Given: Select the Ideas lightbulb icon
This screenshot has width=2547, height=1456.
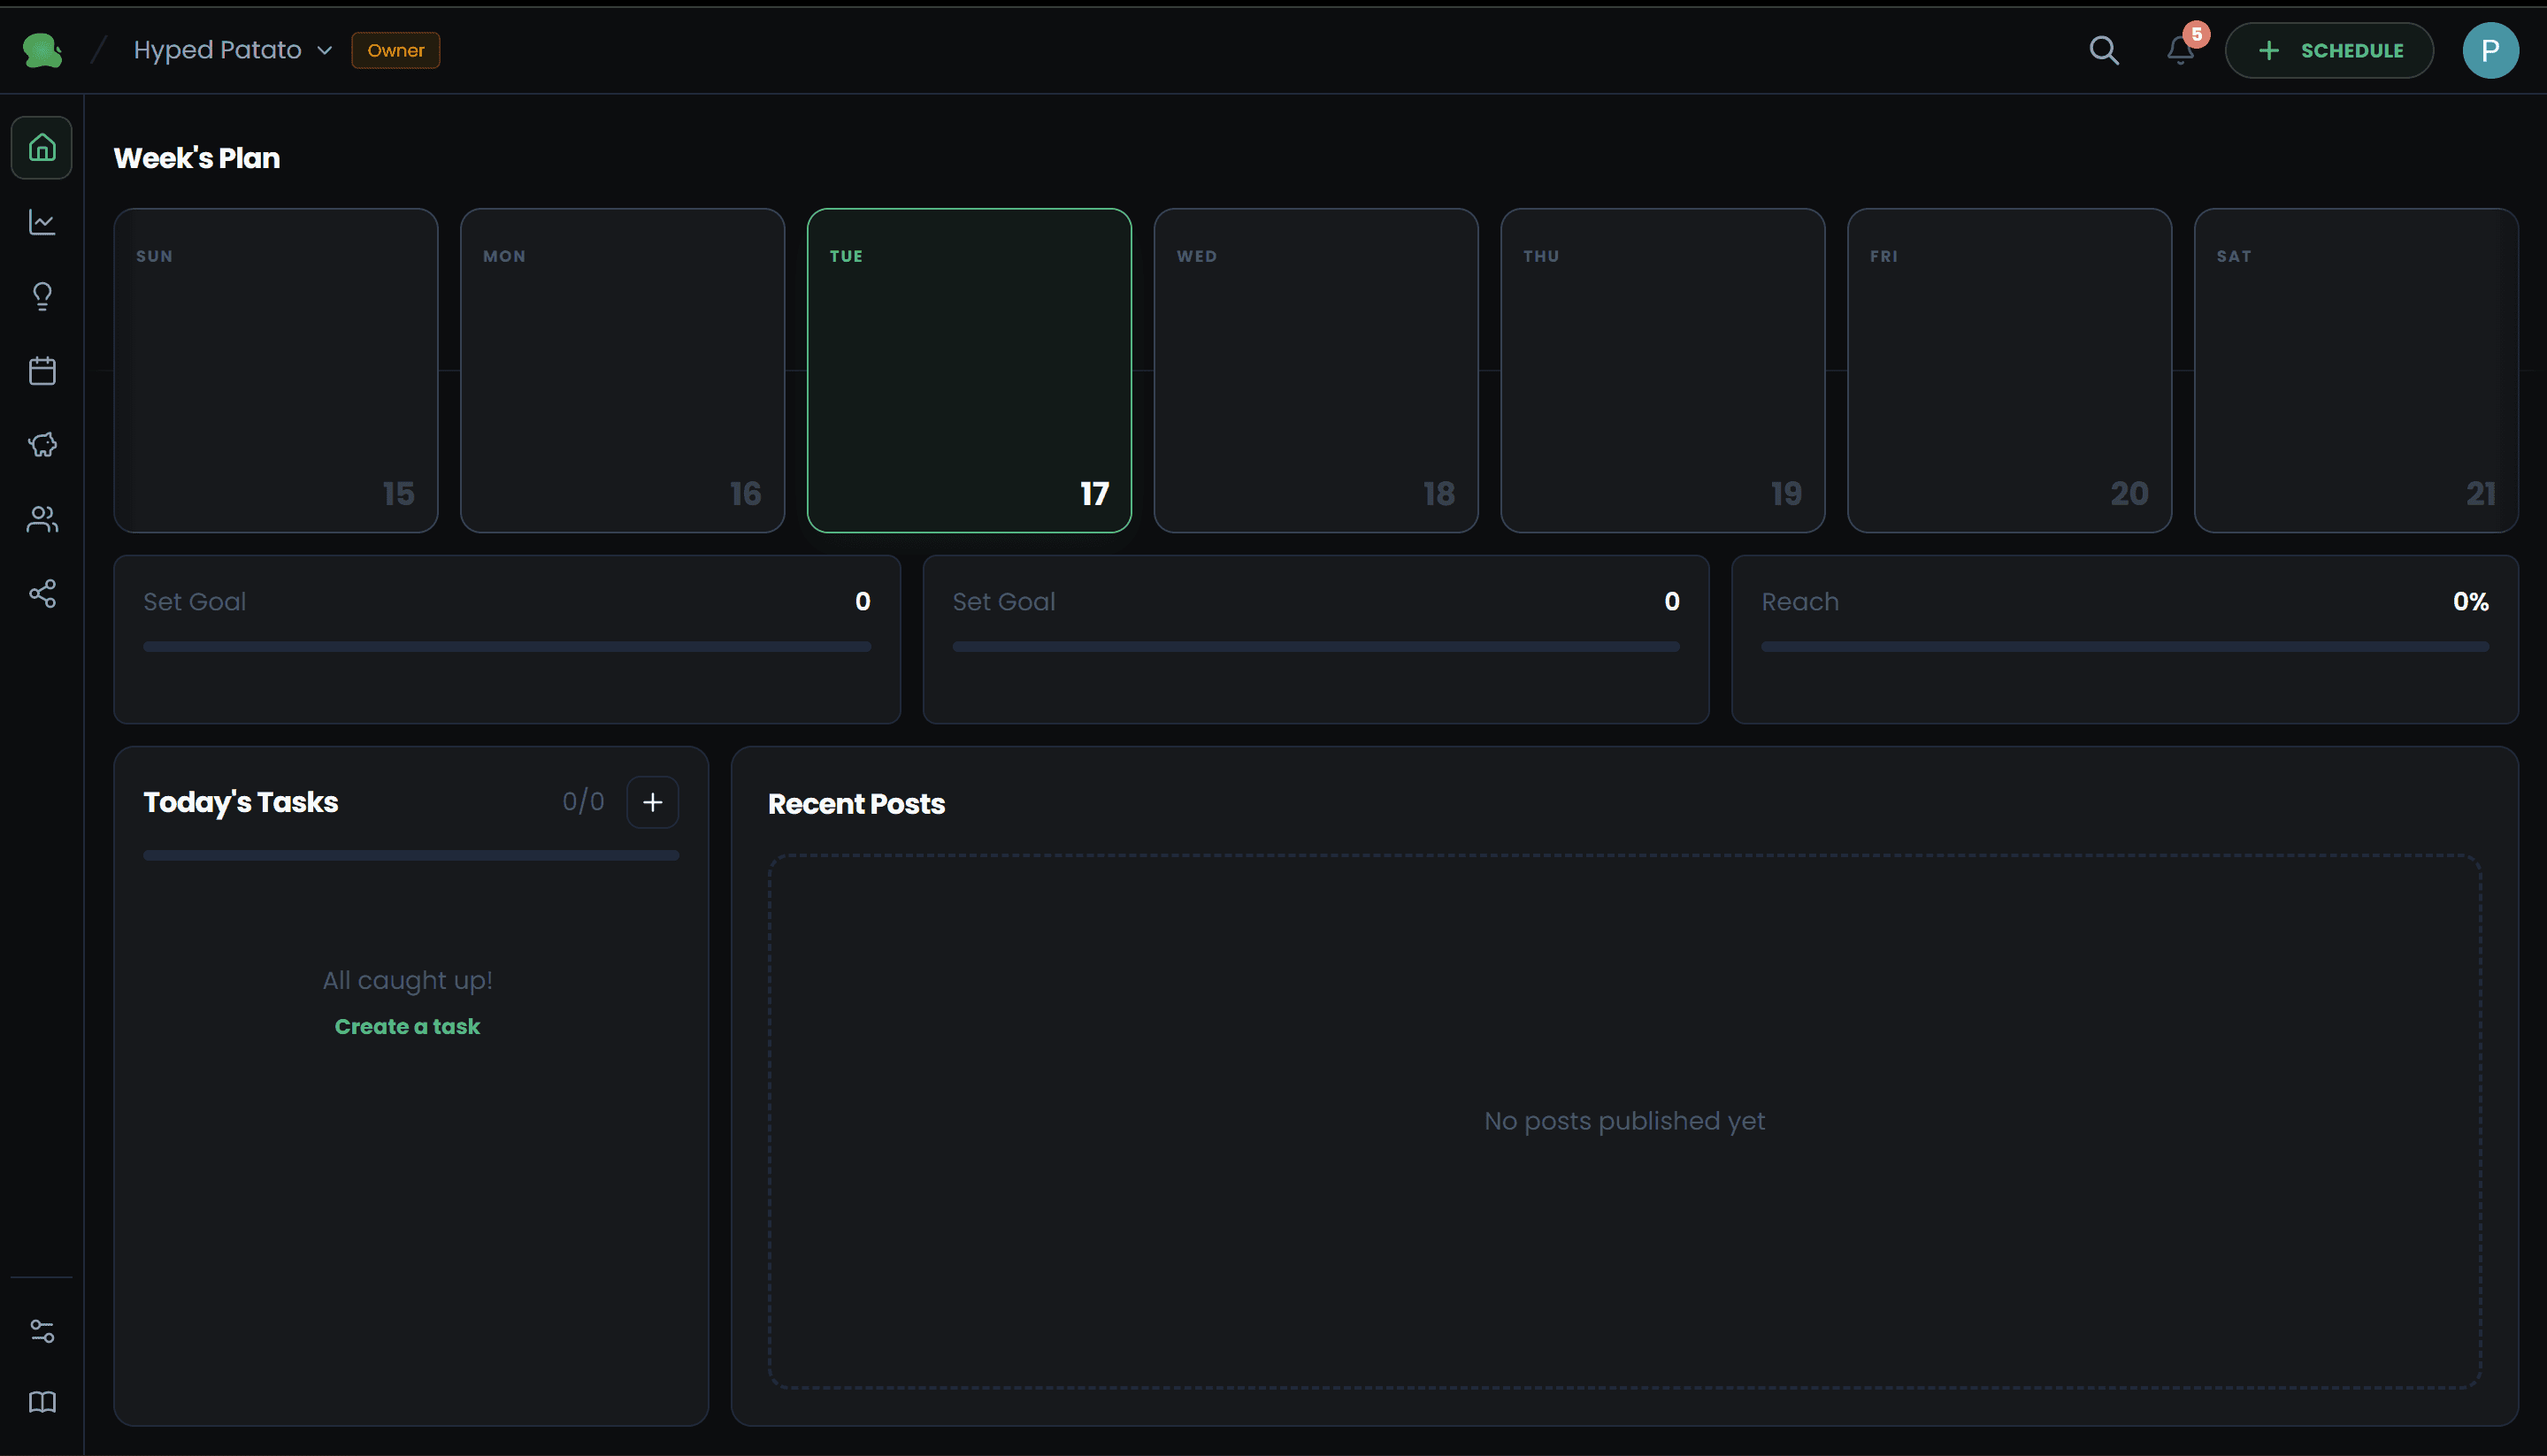Looking at the screenshot, I should pyautogui.click(x=41, y=296).
